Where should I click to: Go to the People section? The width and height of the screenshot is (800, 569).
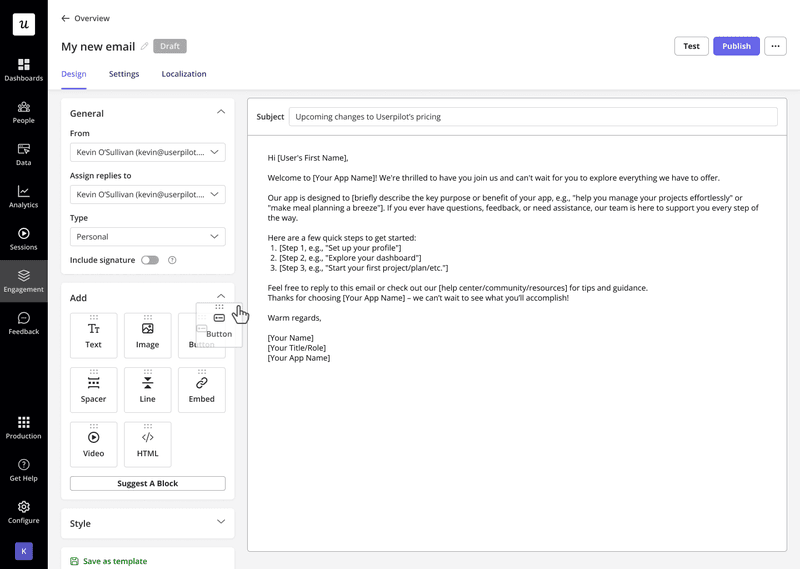(23, 111)
